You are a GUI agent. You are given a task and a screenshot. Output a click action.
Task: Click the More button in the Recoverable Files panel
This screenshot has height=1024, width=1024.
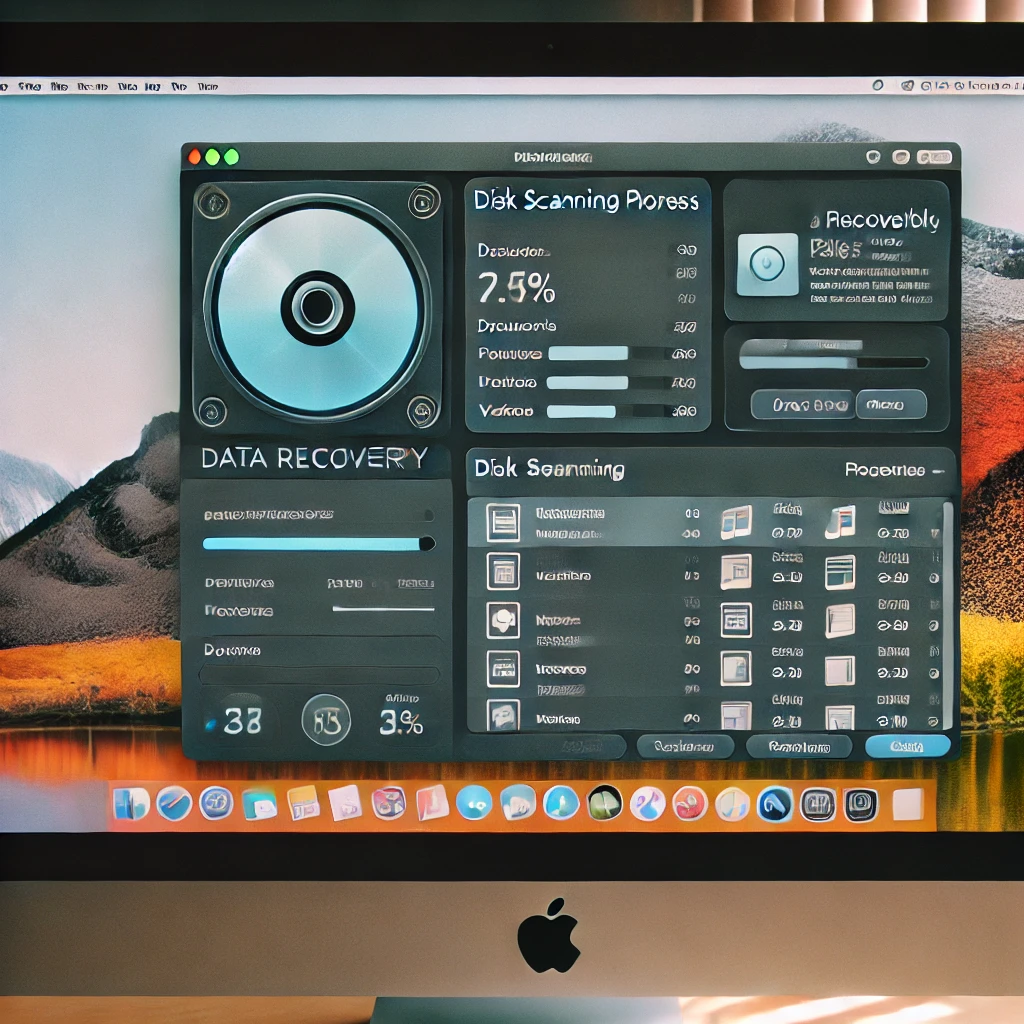[891, 405]
